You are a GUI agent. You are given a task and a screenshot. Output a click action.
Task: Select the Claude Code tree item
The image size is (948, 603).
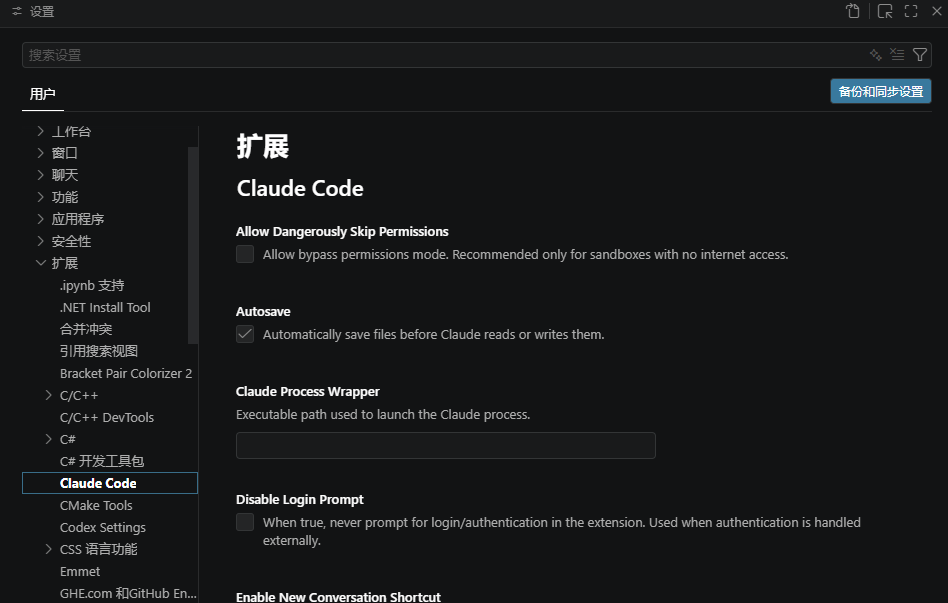[110, 483]
